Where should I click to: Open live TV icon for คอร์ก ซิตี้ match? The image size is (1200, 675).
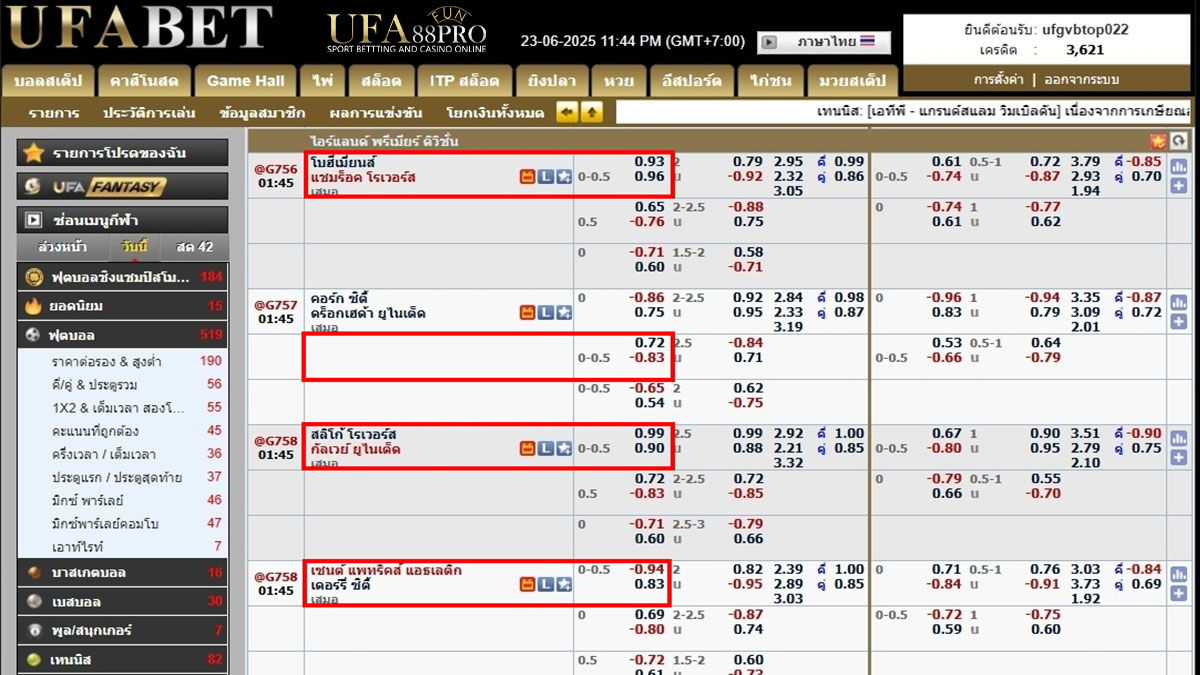click(x=527, y=313)
